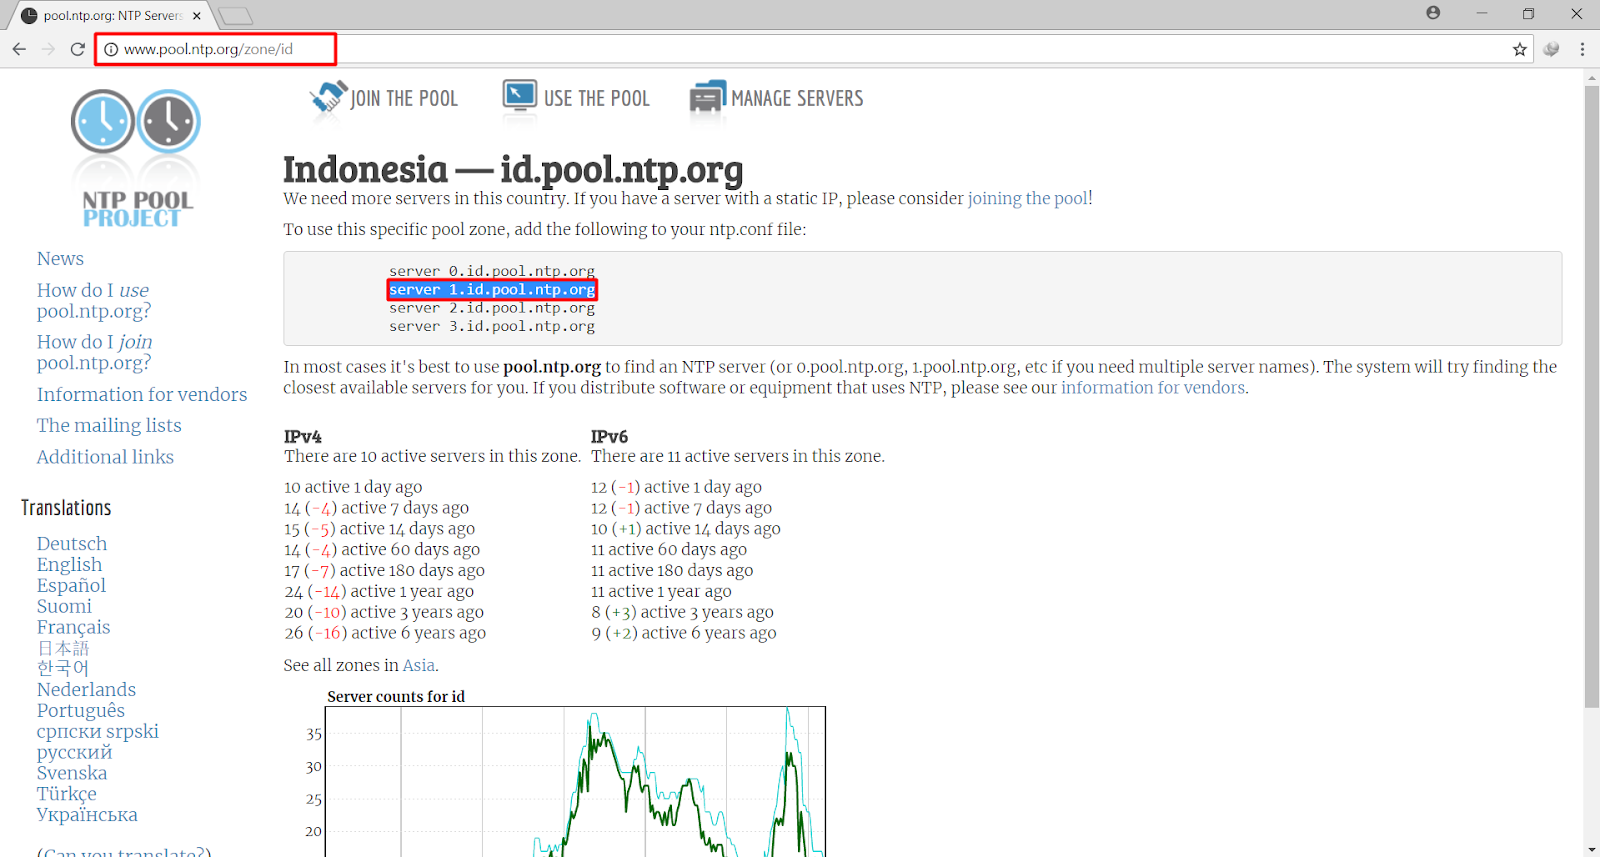Open USE THE POOL menu item
Screen dimensions: 1600x857
(597, 99)
